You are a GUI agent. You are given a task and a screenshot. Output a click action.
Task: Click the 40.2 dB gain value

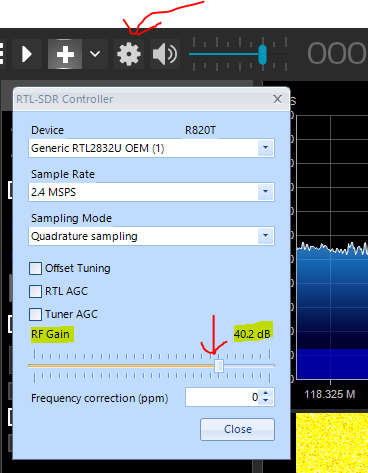252,334
